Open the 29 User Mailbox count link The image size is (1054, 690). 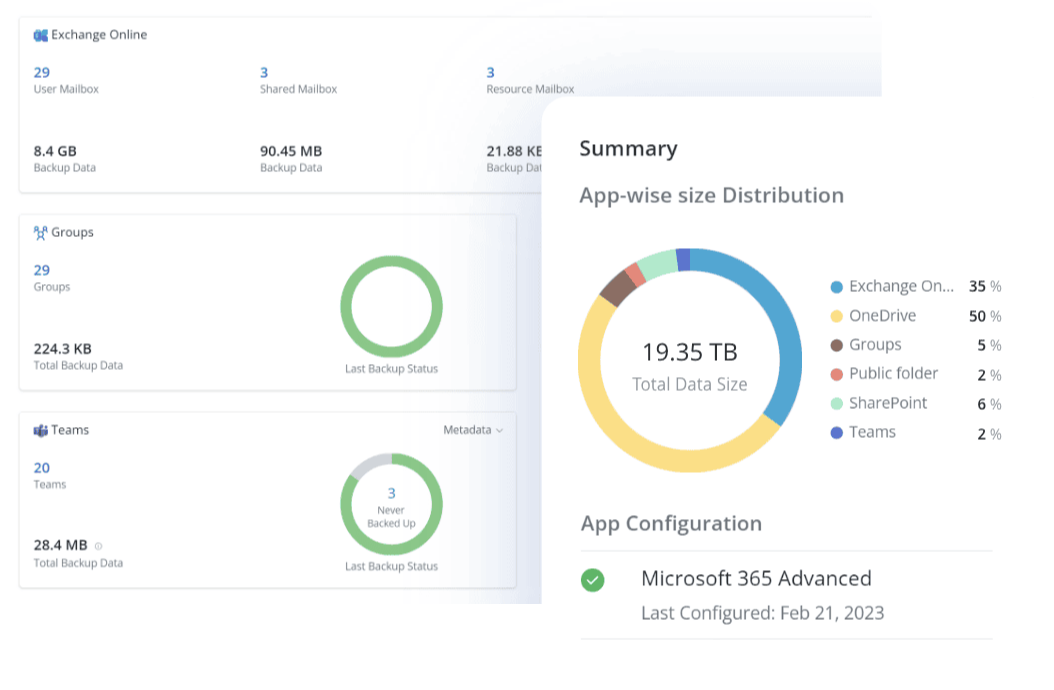pyautogui.click(x=42, y=73)
